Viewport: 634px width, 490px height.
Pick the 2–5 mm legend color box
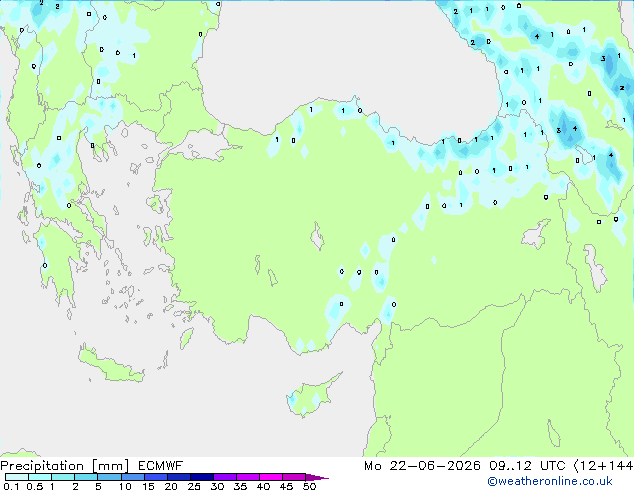click(86, 477)
